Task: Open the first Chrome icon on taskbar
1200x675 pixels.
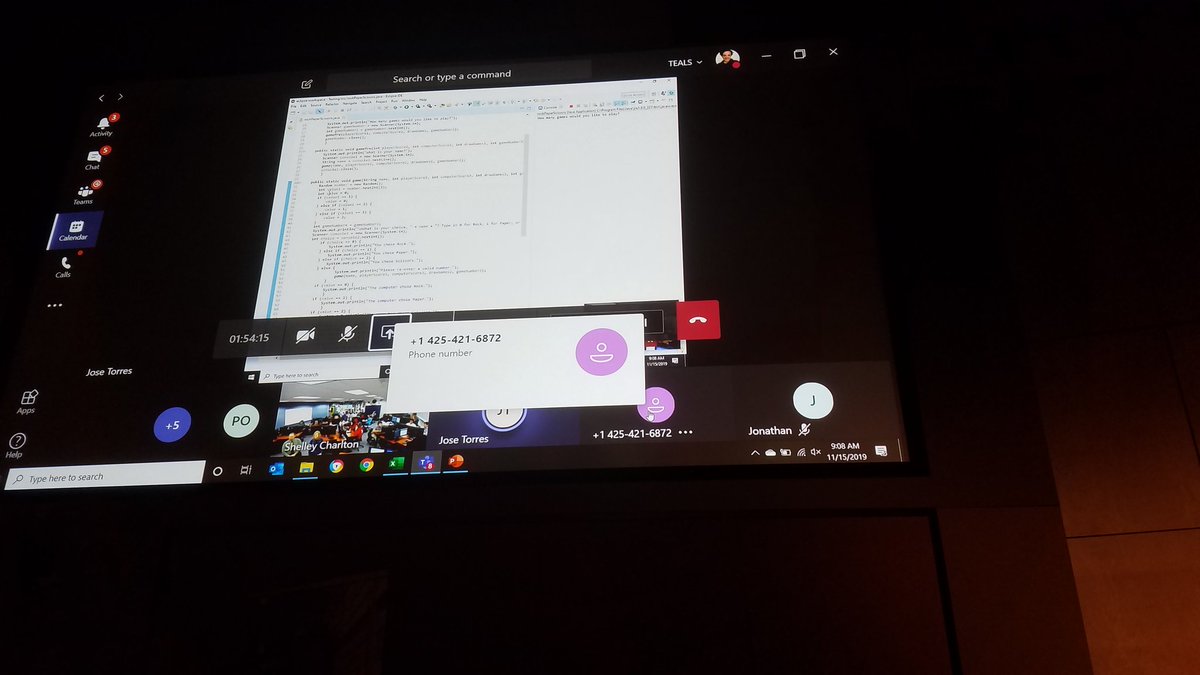Action: pyautogui.click(x=336, y=466)
